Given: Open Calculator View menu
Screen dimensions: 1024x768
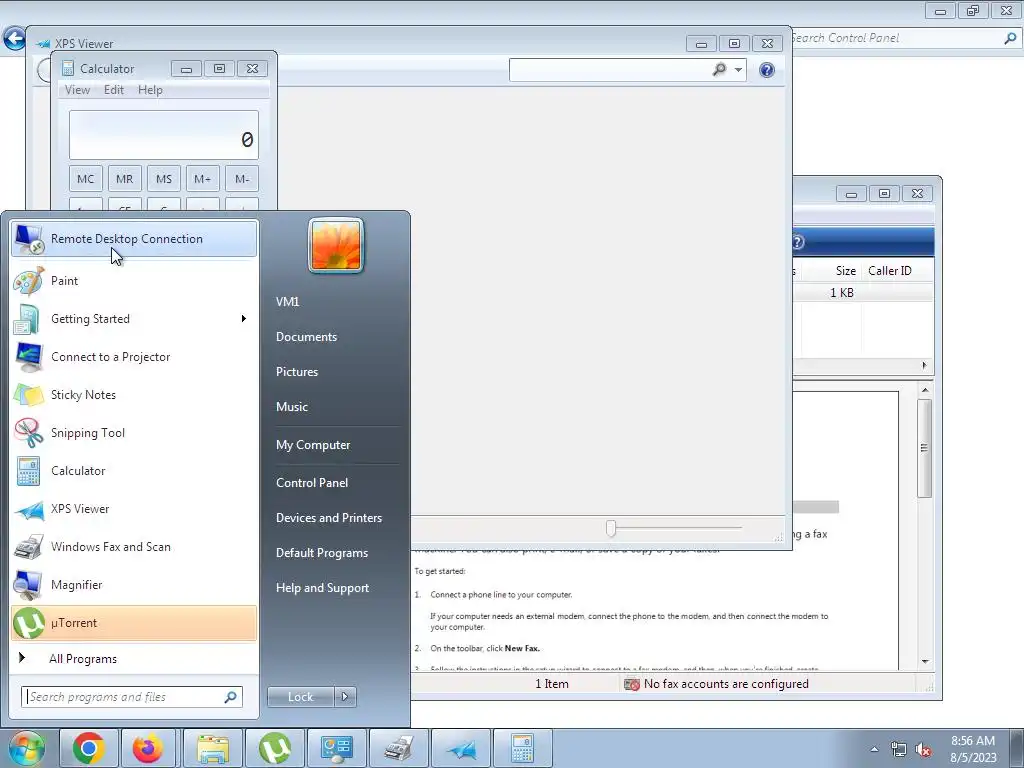Looking at the screenshot, I should click(x=77, y=90).
